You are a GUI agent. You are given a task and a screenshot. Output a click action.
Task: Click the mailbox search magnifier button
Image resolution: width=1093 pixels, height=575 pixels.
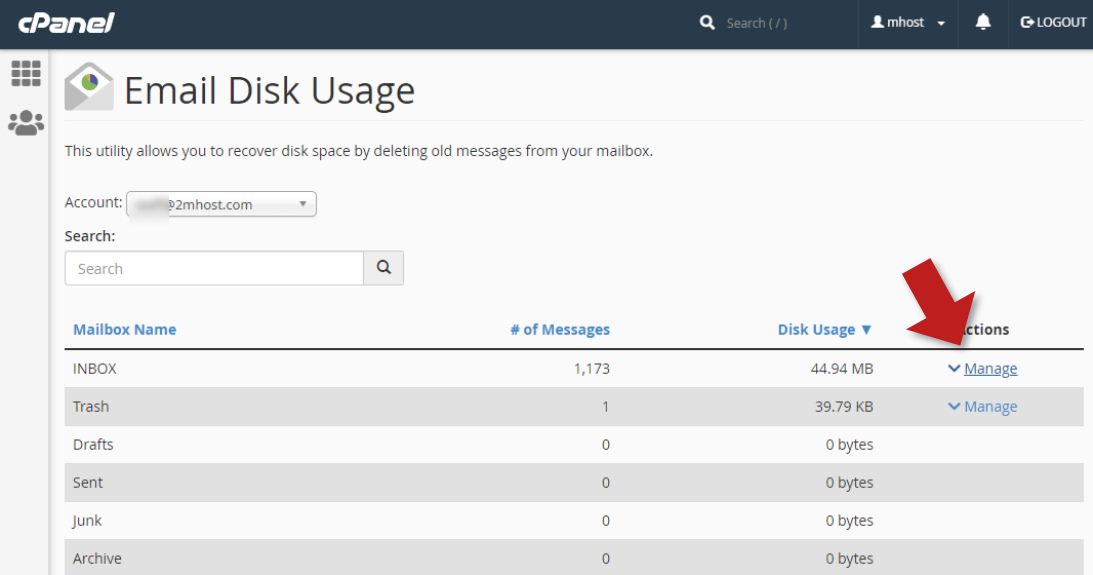click(x=383, y=268)
